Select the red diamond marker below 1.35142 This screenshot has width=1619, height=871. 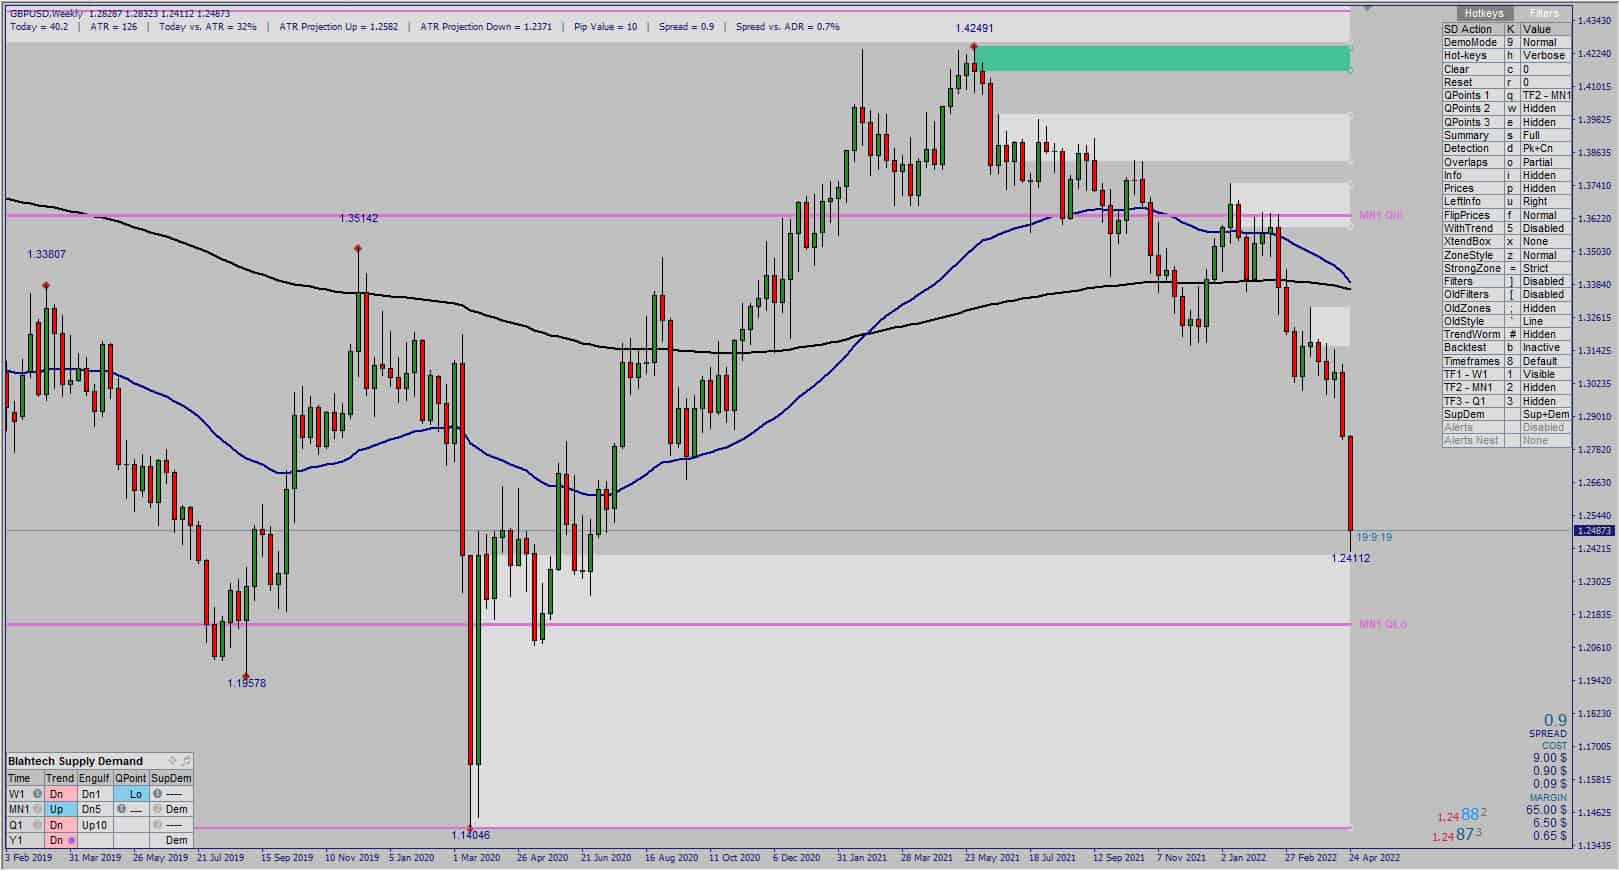[x=358, y=248]
